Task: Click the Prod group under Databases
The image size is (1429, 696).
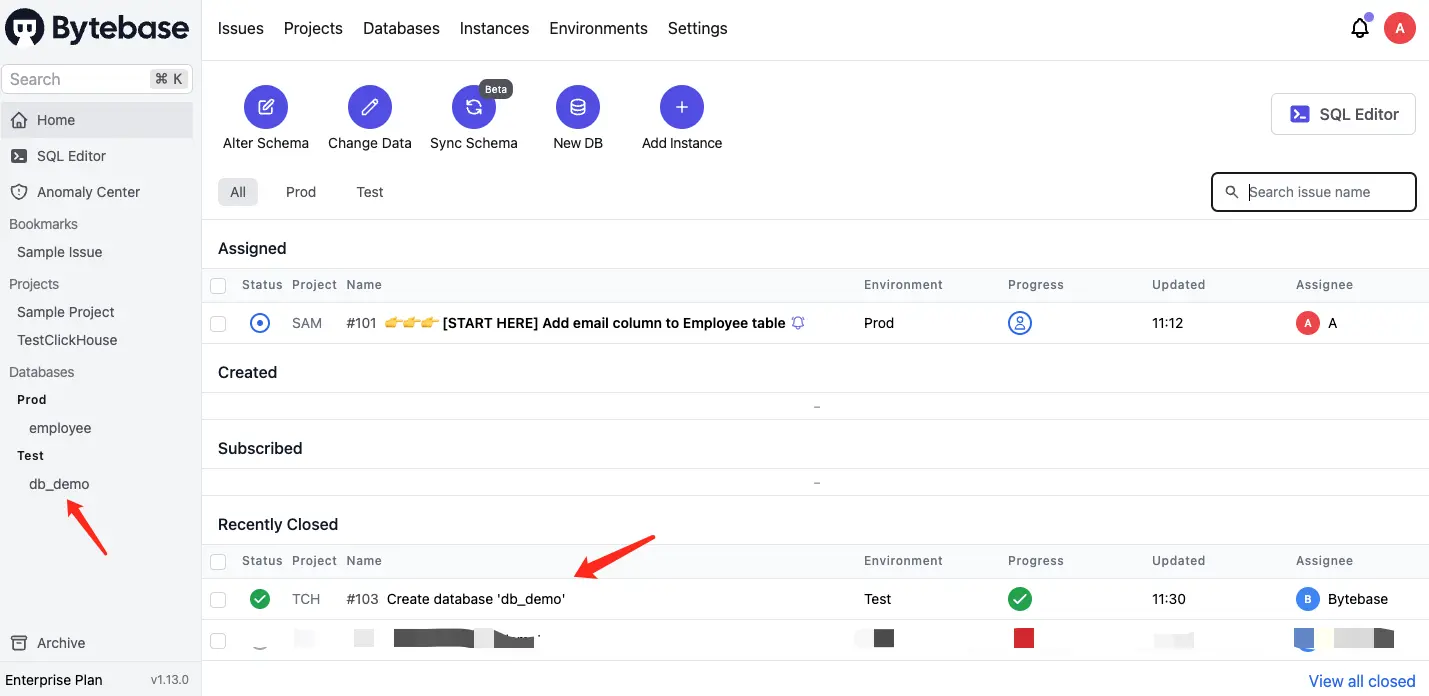Action: tap(32, 399)
